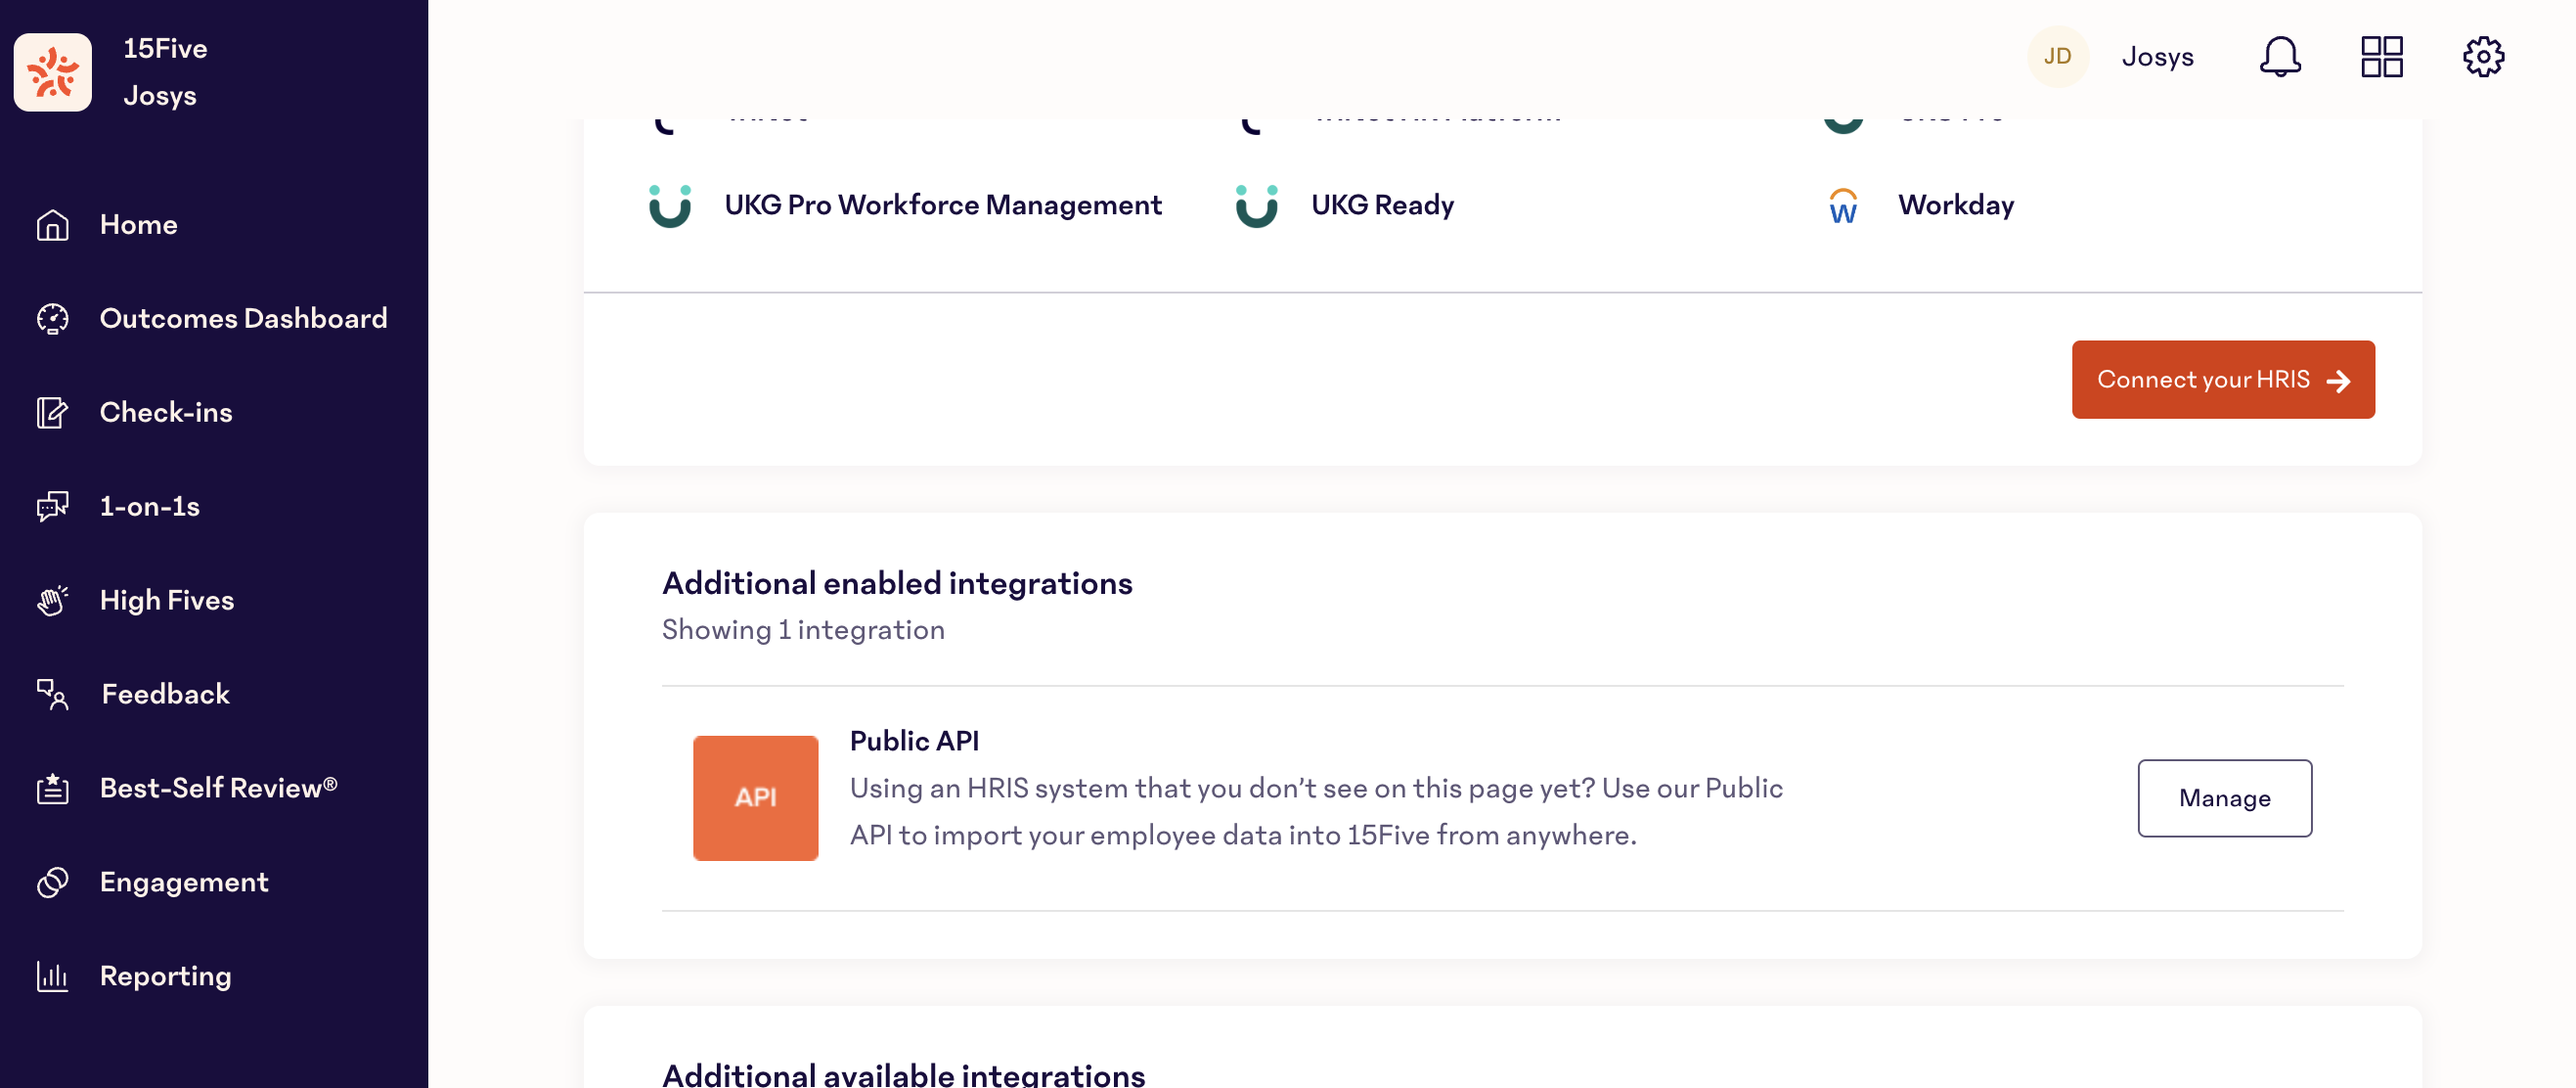2576x1088 pixels.
Task: Go to Home in sidebar
Action: point(138,225)
